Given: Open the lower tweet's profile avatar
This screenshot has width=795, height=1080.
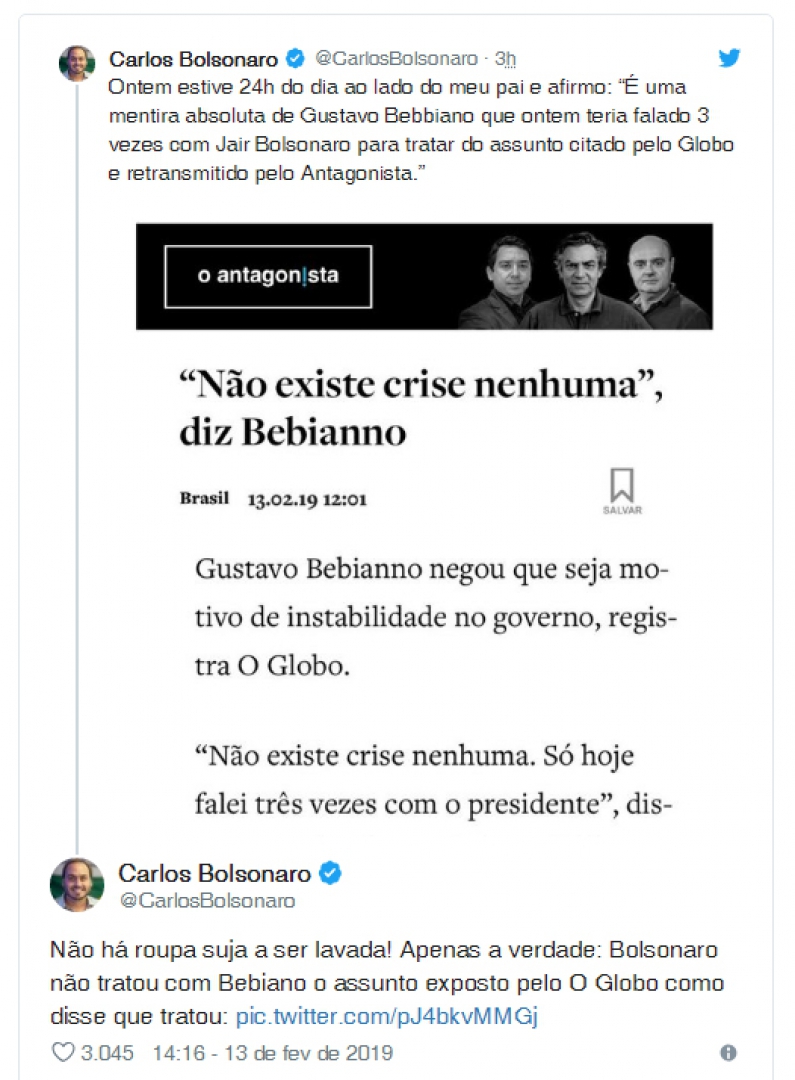Looking at the screenshot, I should pyautogui.click(x=77, y=884).
